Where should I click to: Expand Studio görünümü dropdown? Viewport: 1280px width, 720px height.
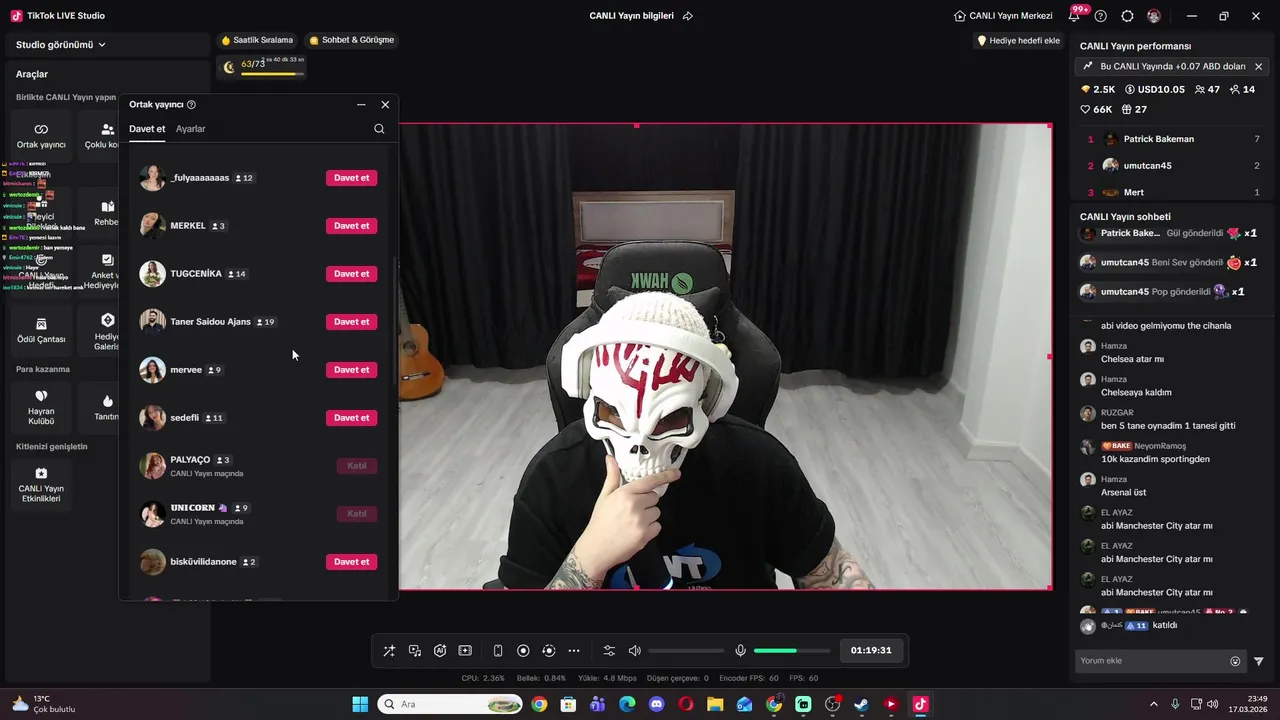click(x=61, y=45)
